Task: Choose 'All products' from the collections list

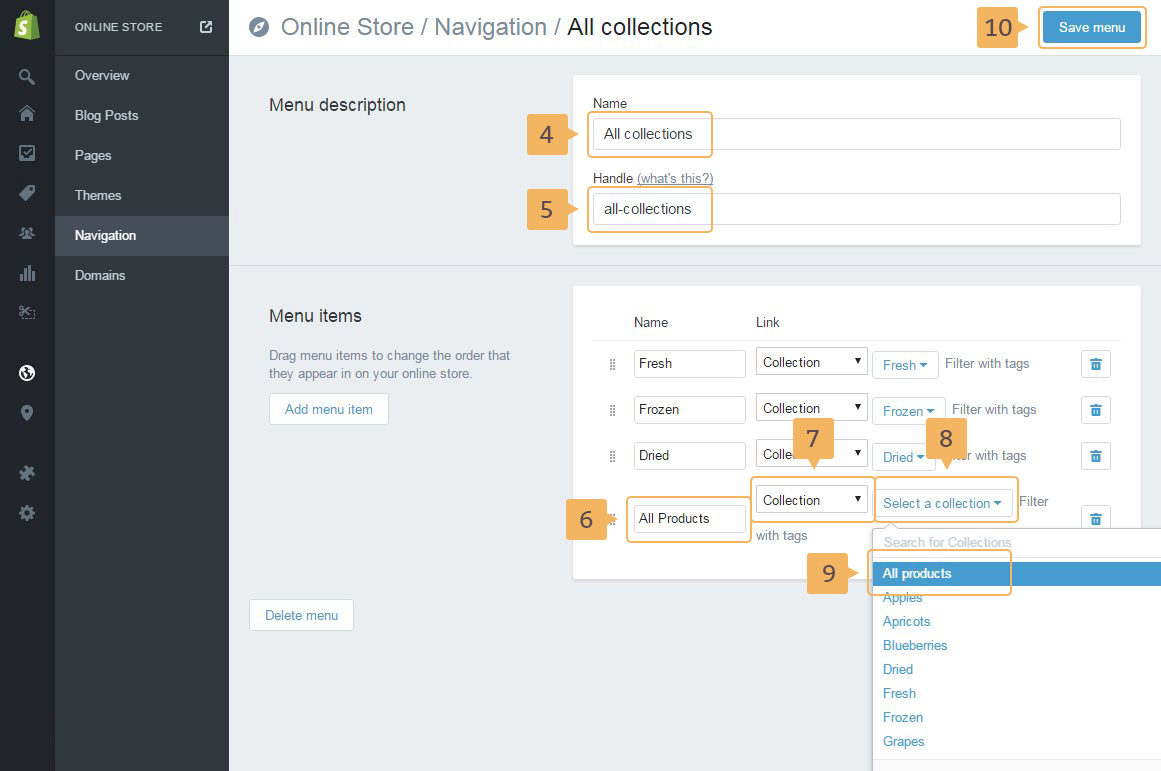Action: click(917, 574)
